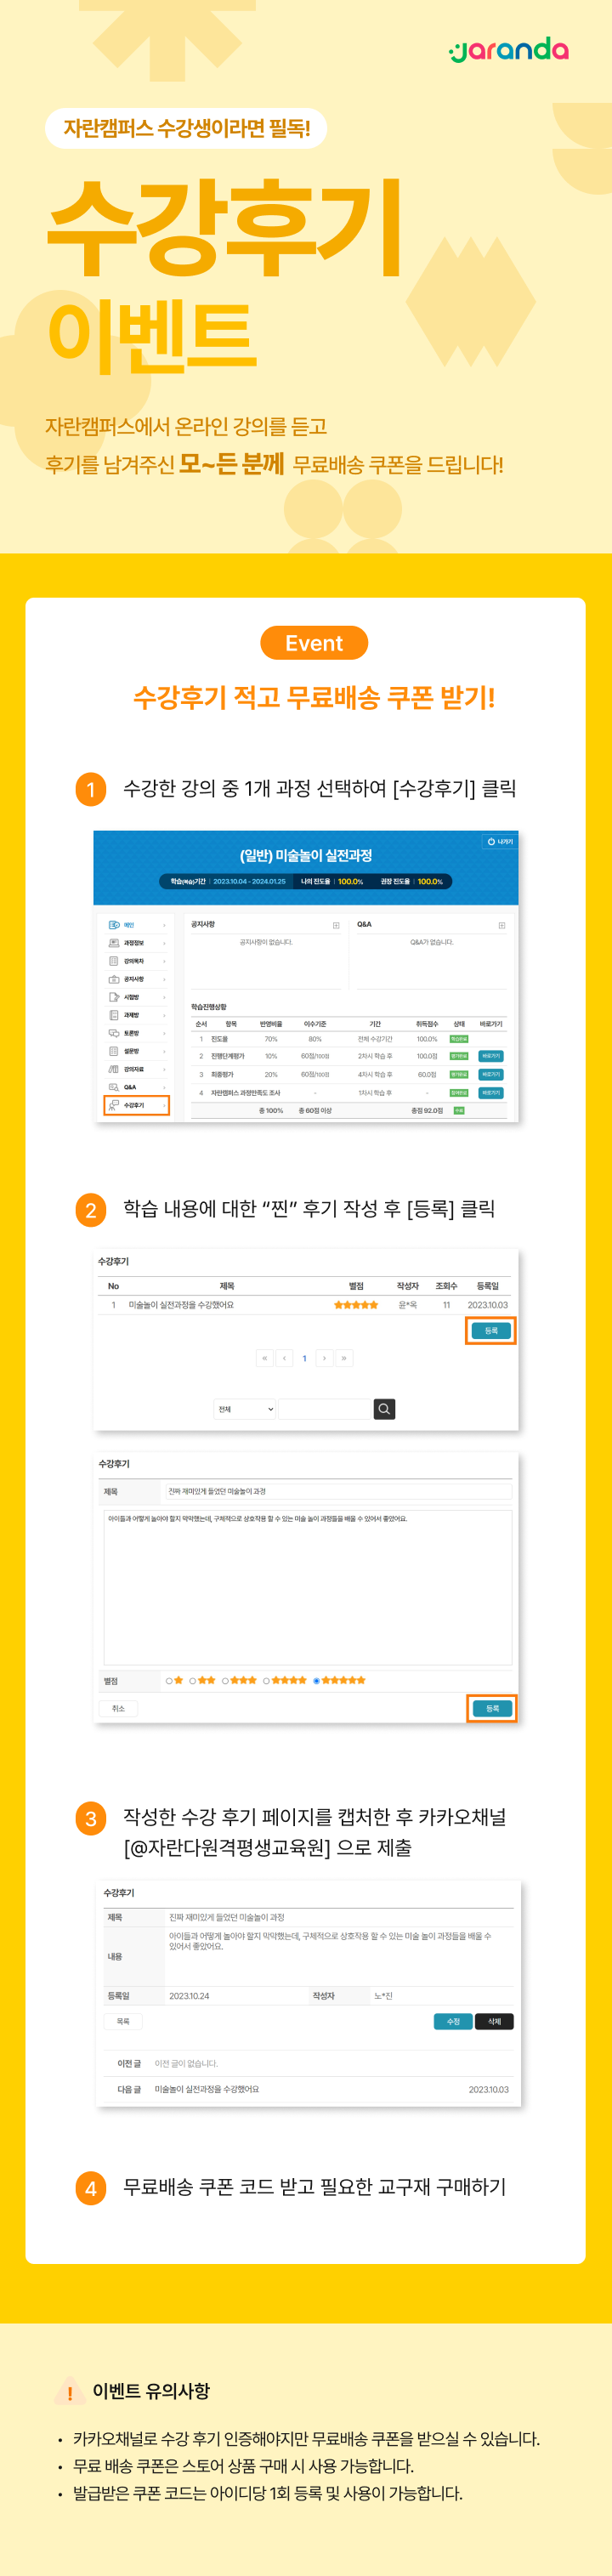
Task: Click the review date 2023.10.24
Action: pos(189,1995)
